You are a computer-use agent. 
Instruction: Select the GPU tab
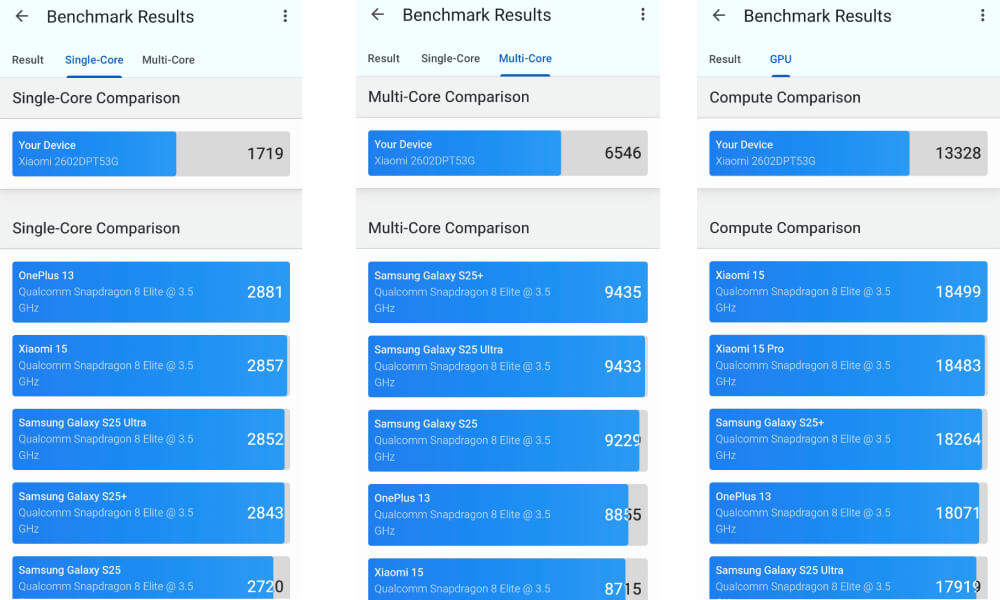781,59
